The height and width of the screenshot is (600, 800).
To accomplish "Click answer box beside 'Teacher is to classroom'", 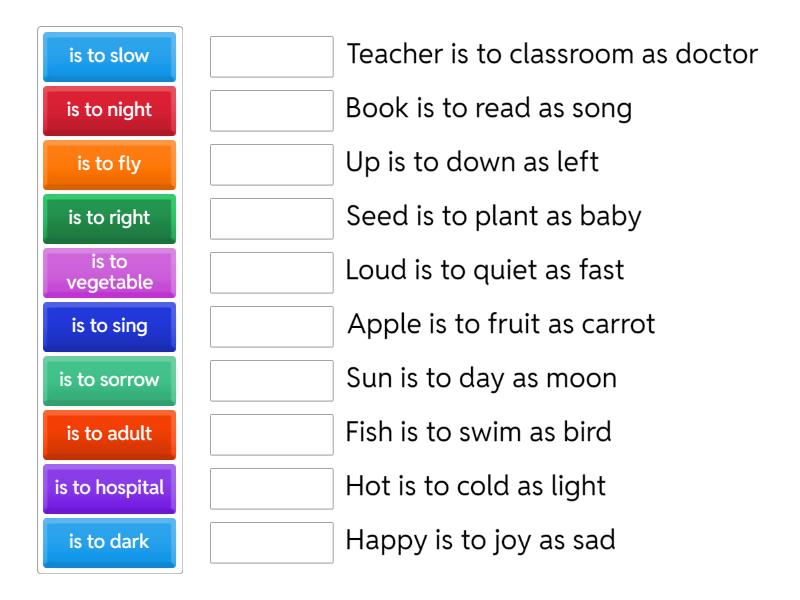I will 272,57.
